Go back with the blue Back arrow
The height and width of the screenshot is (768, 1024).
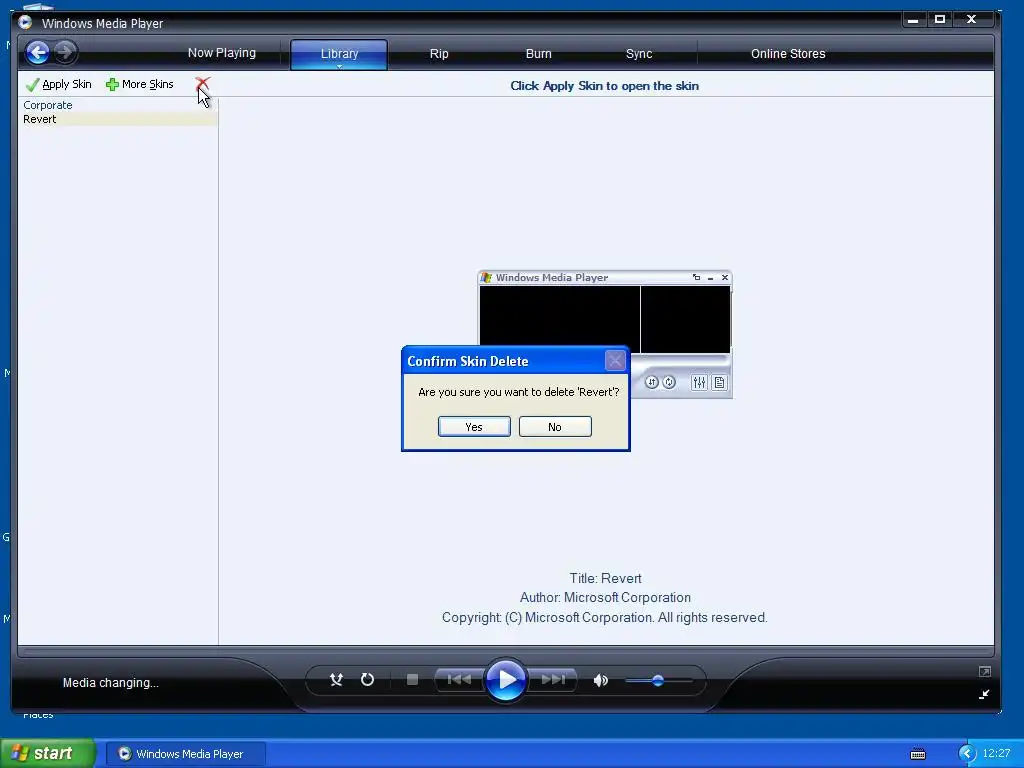click(38, 52)
